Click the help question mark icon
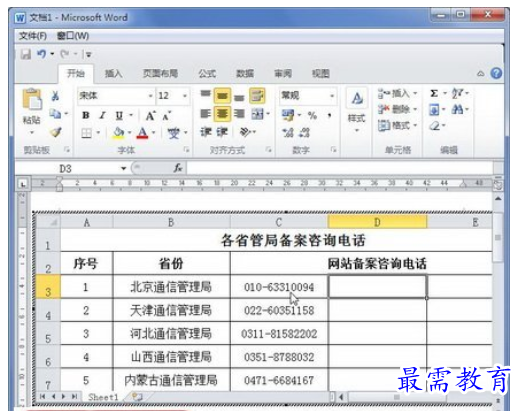Image resolution: width=519 pixels, height=411 pixels. point(496,73)
